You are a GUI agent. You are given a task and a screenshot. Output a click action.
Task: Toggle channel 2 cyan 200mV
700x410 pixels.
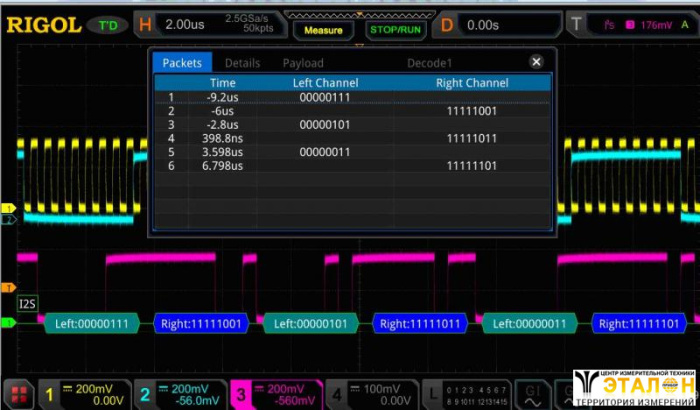(178, 392)
